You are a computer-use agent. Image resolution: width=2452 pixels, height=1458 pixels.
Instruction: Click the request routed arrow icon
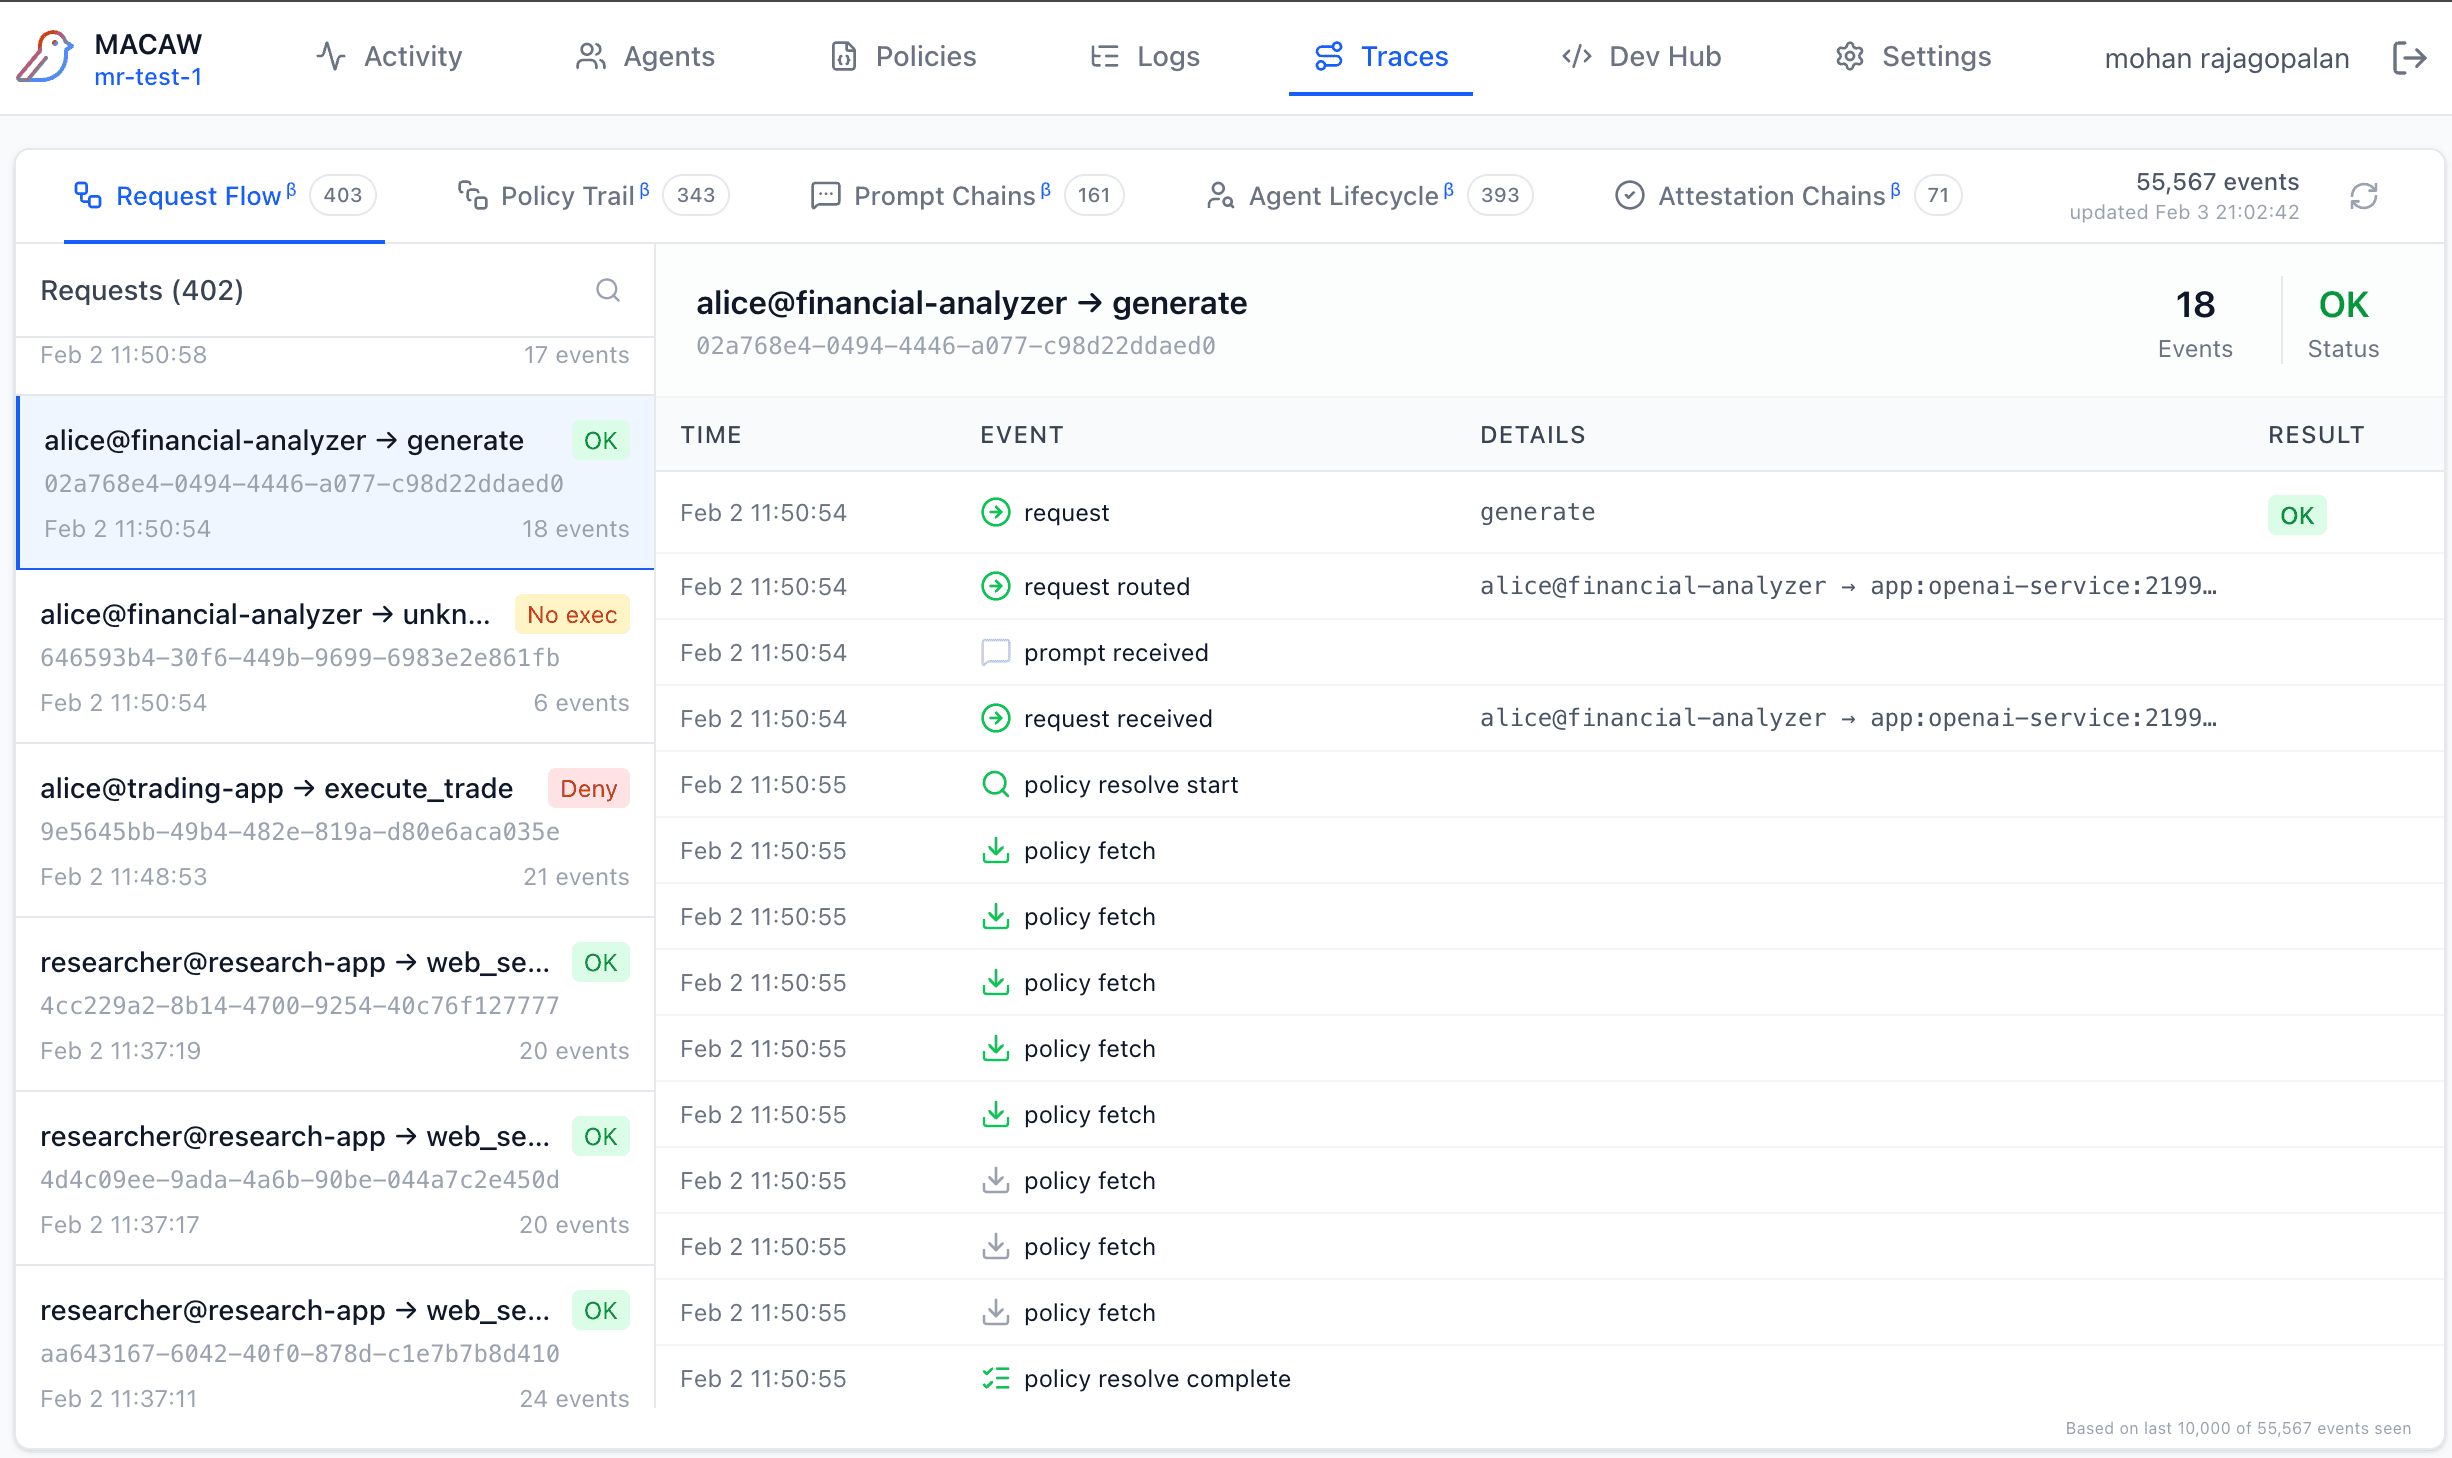tap(995, 586)
